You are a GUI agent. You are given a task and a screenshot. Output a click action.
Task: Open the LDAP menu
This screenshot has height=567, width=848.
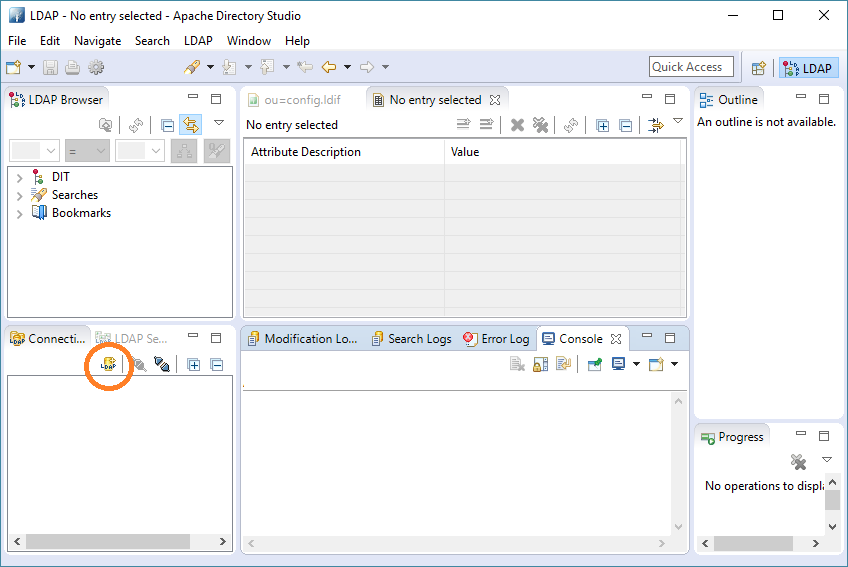coord(198,41)
